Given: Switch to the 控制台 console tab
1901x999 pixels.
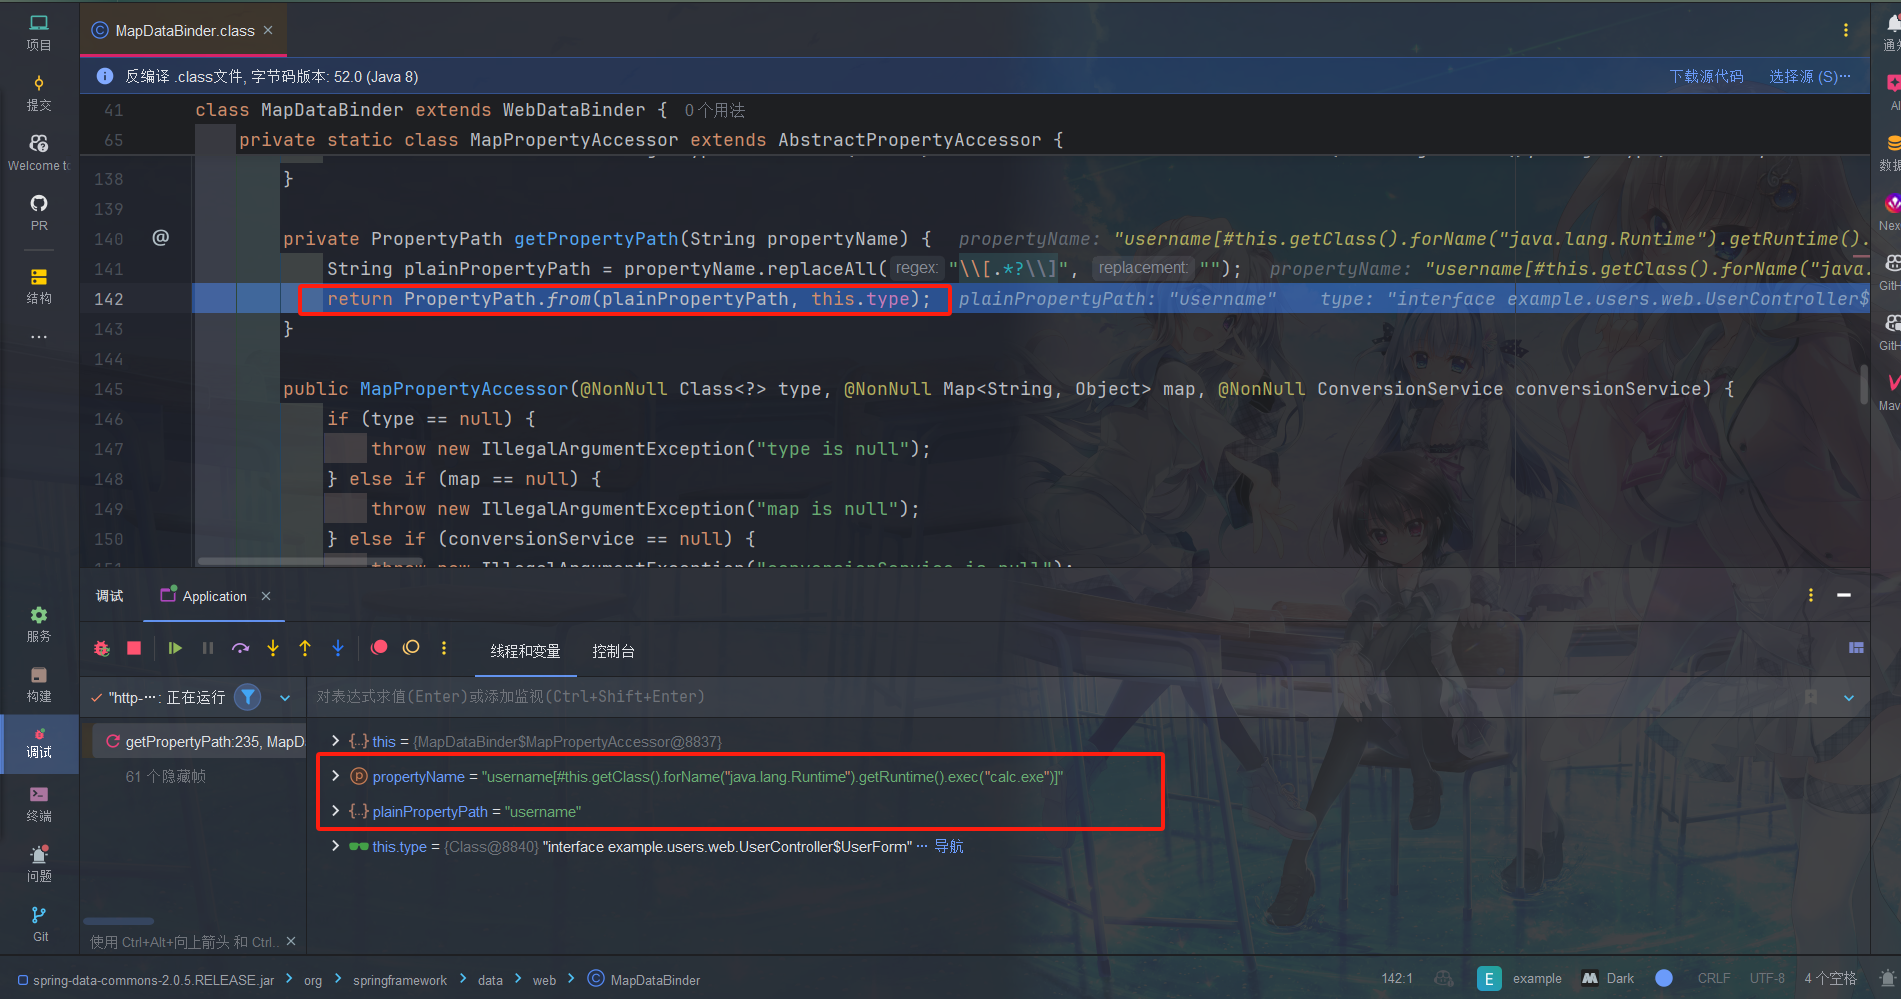Looking at the screenshot, I should point(613,651).
